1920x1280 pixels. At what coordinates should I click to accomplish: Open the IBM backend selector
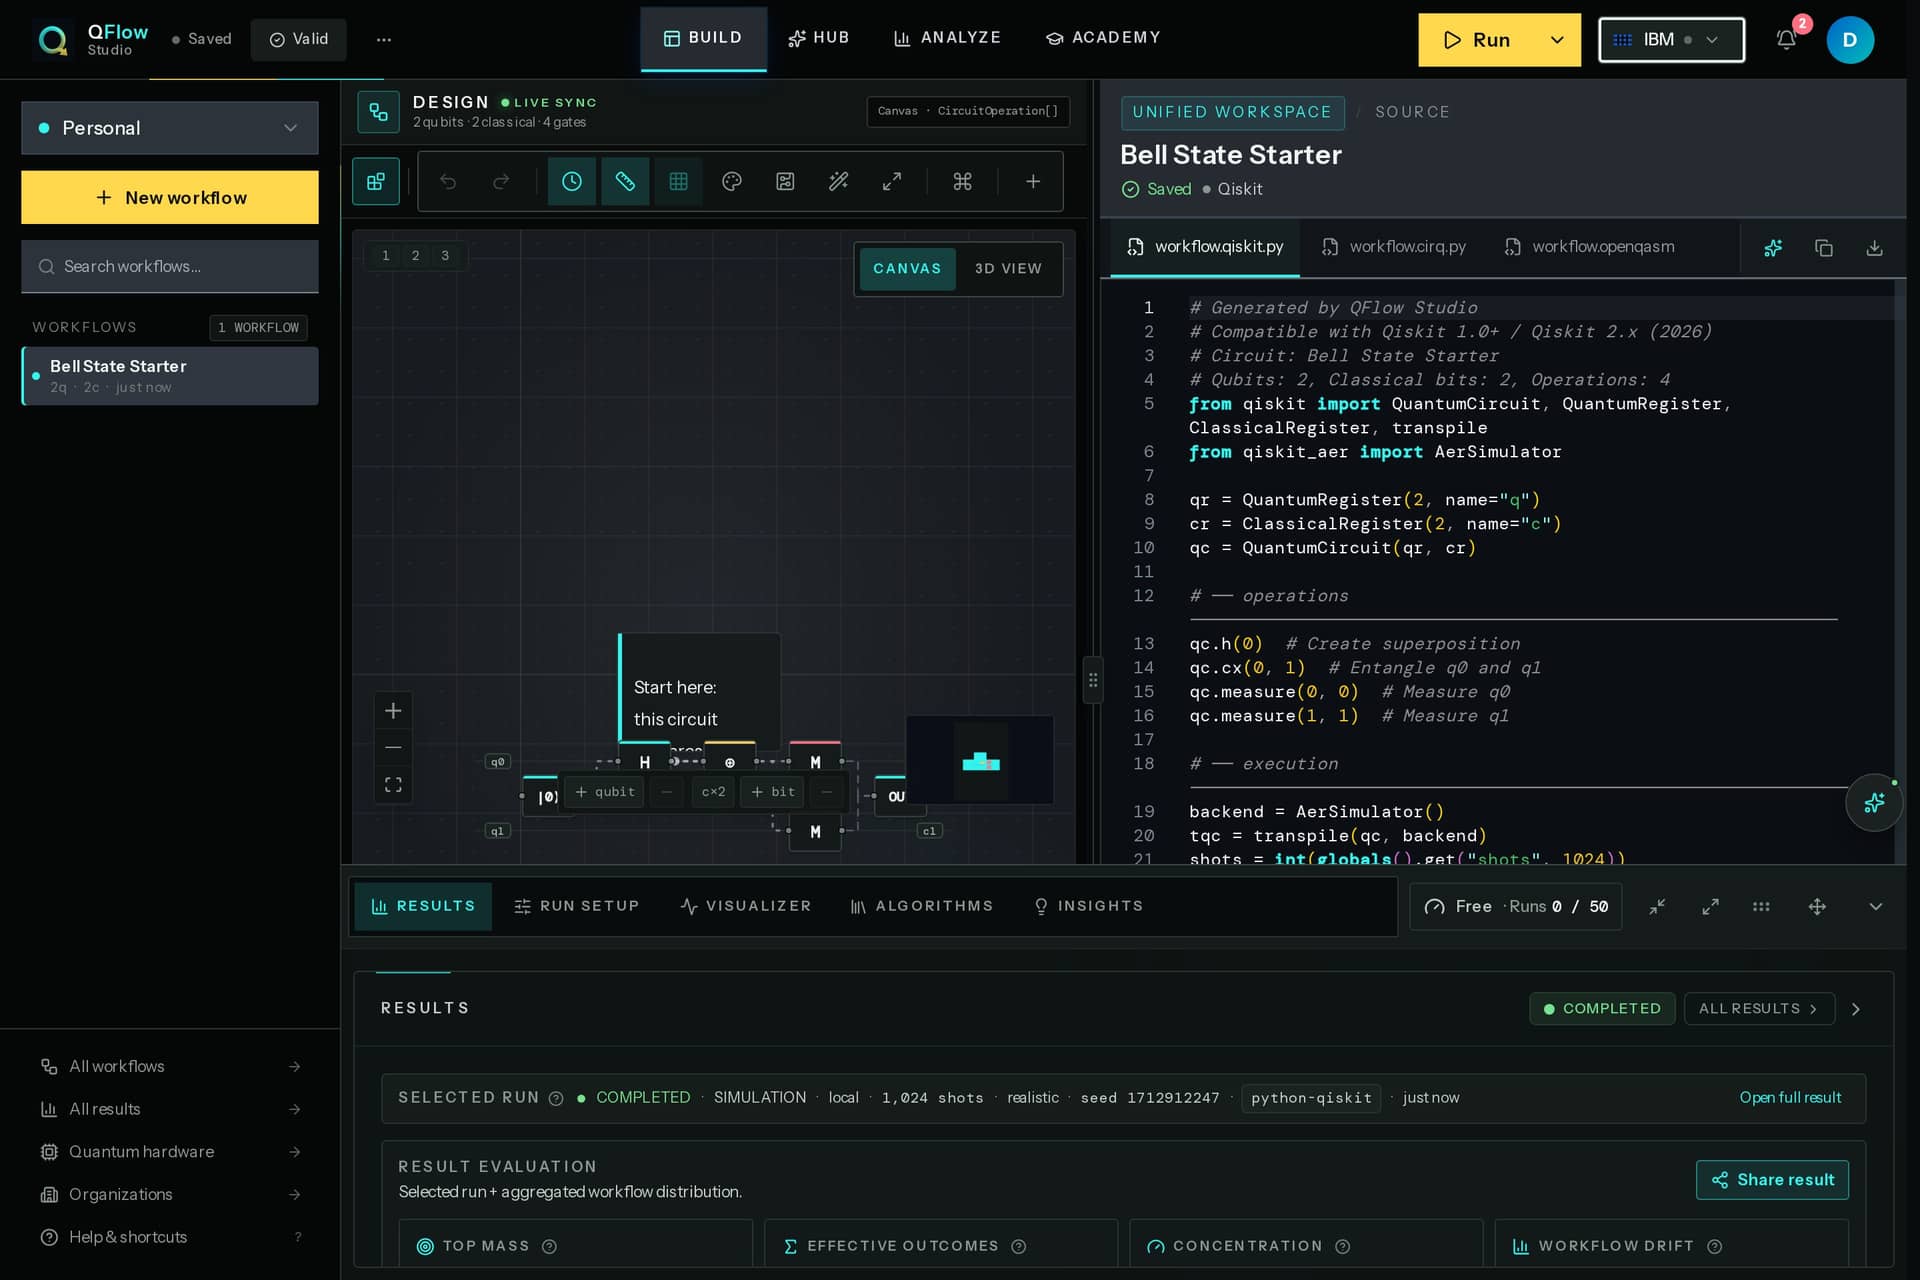pos(1671,40)
